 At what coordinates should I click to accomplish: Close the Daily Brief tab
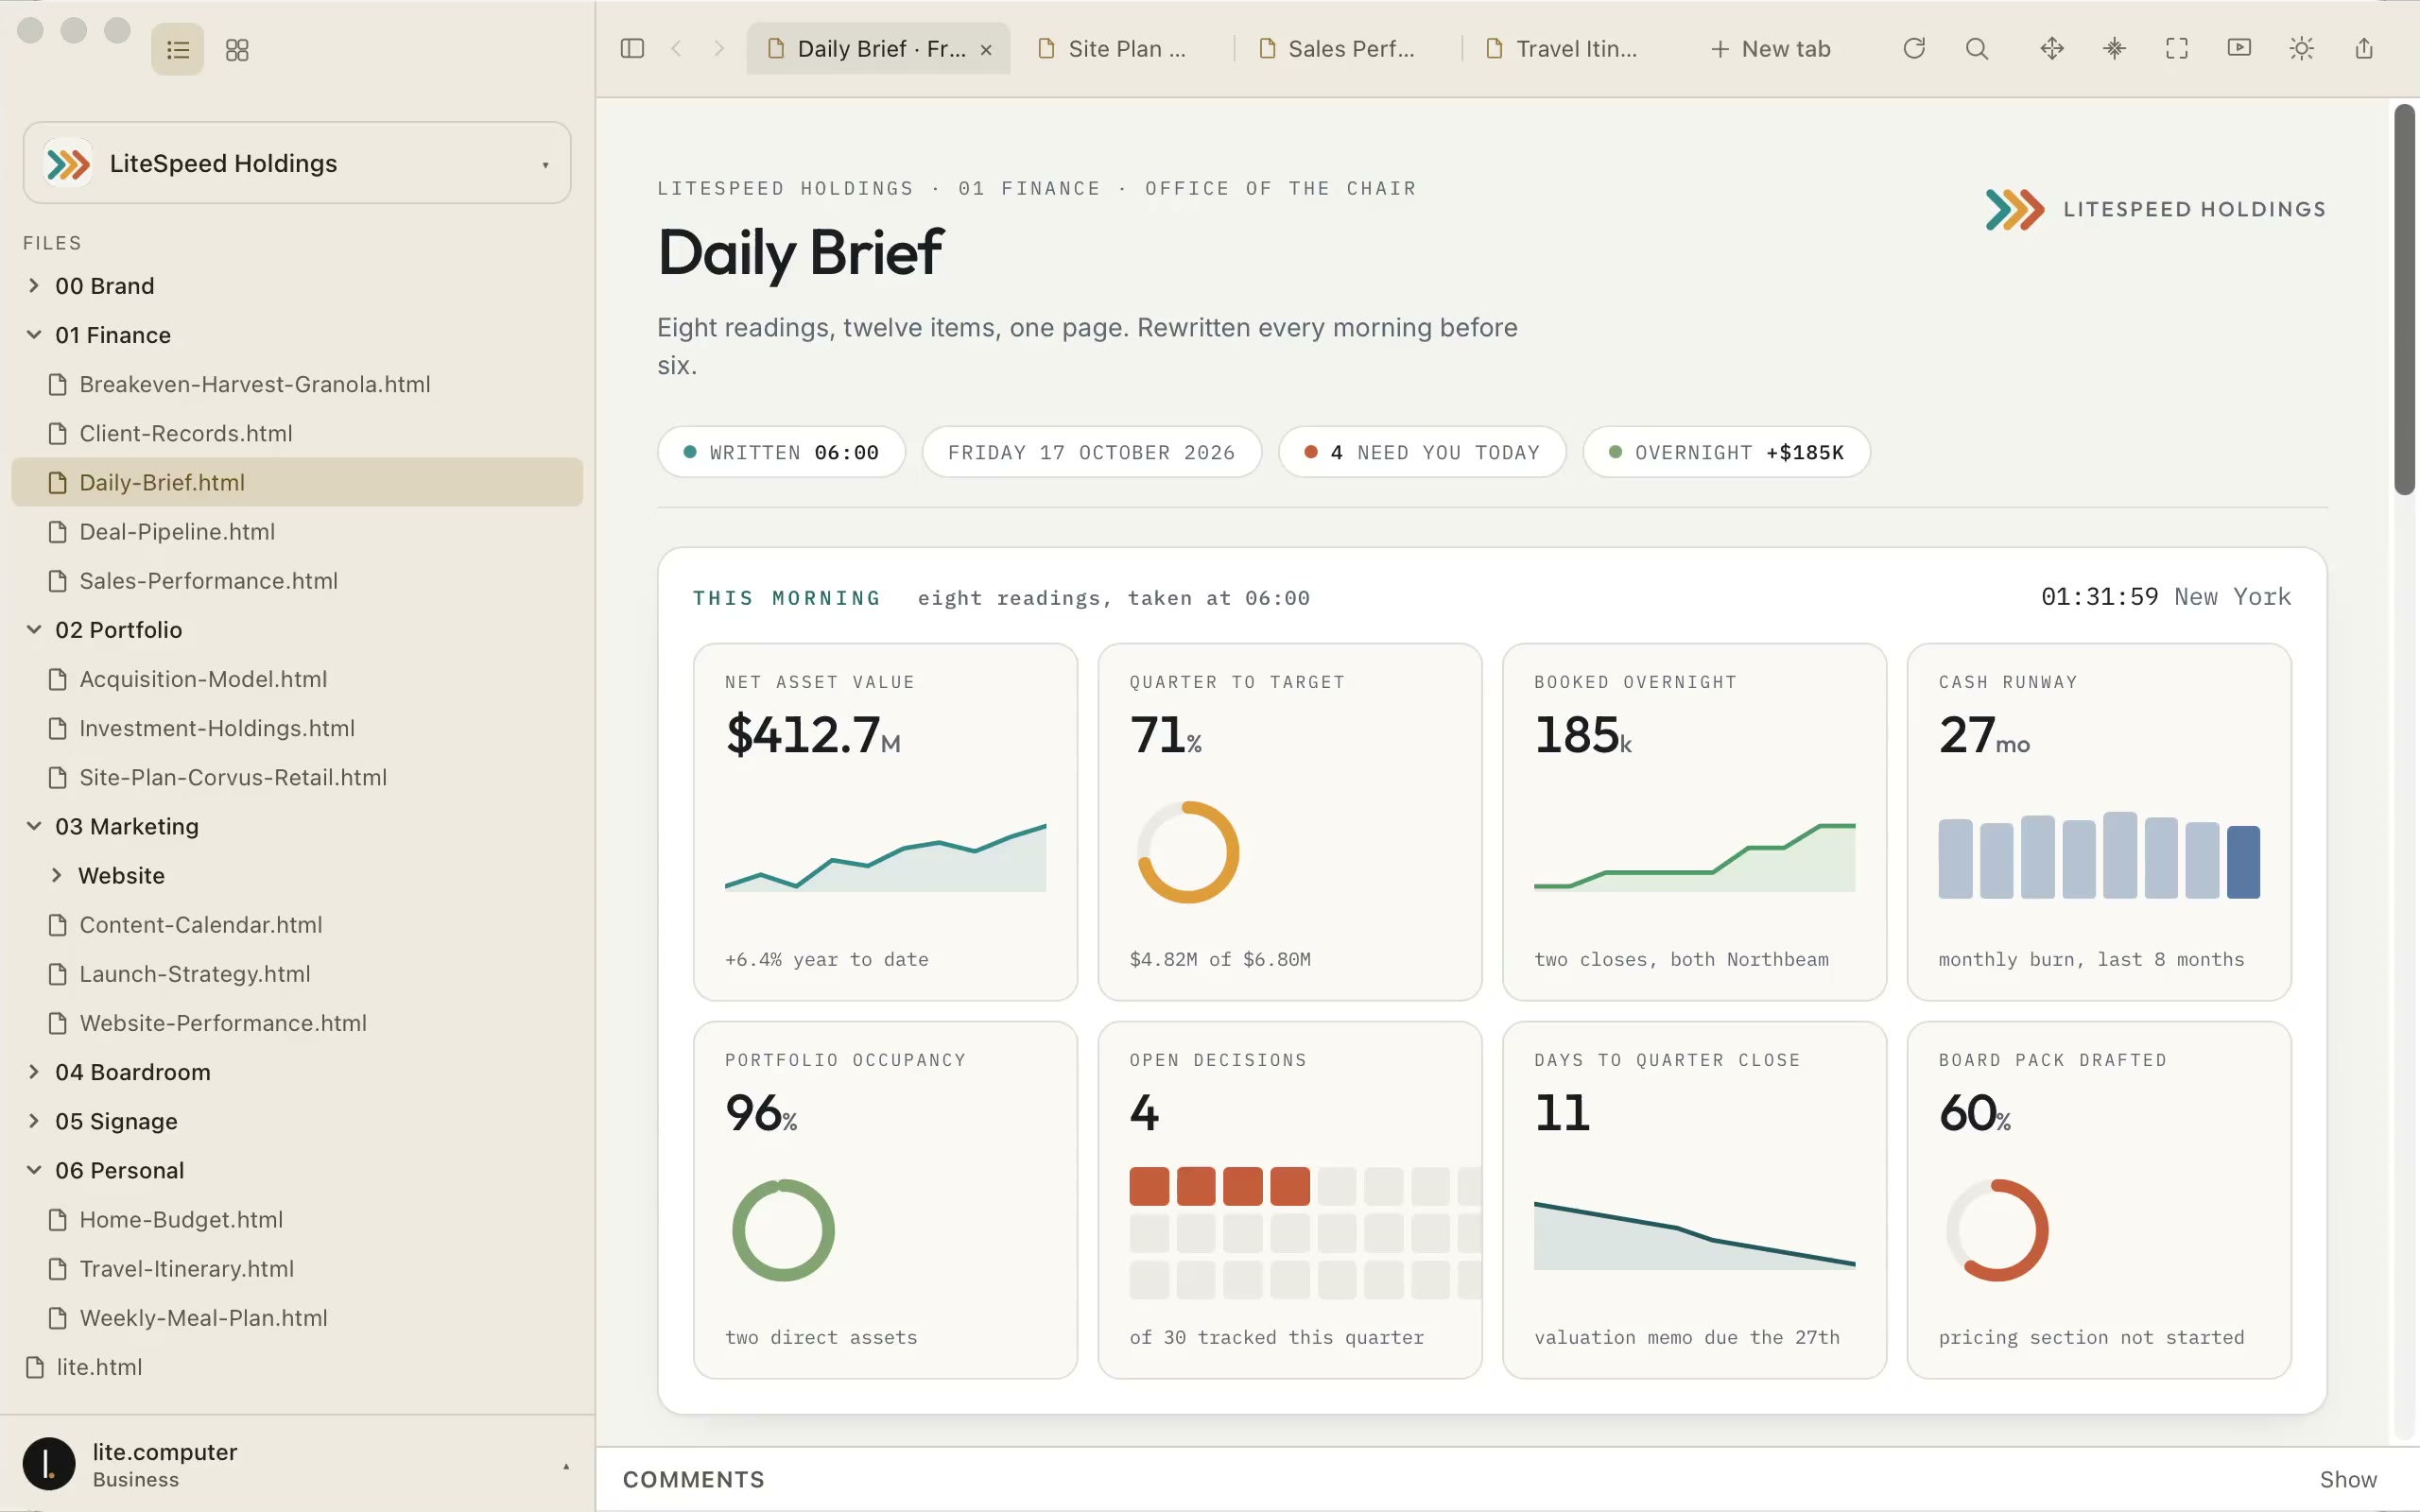[x=986, y=50]
